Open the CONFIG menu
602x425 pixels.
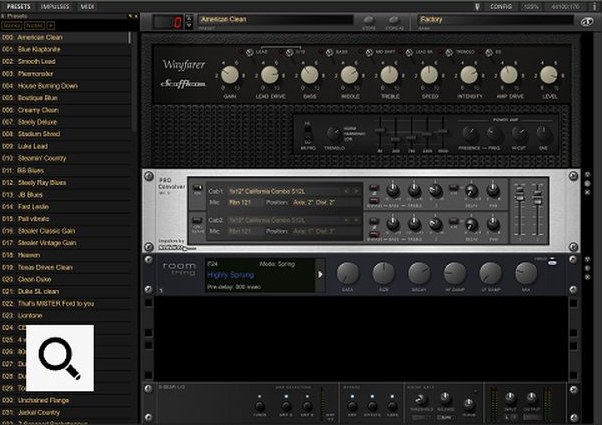click(501, 6)
